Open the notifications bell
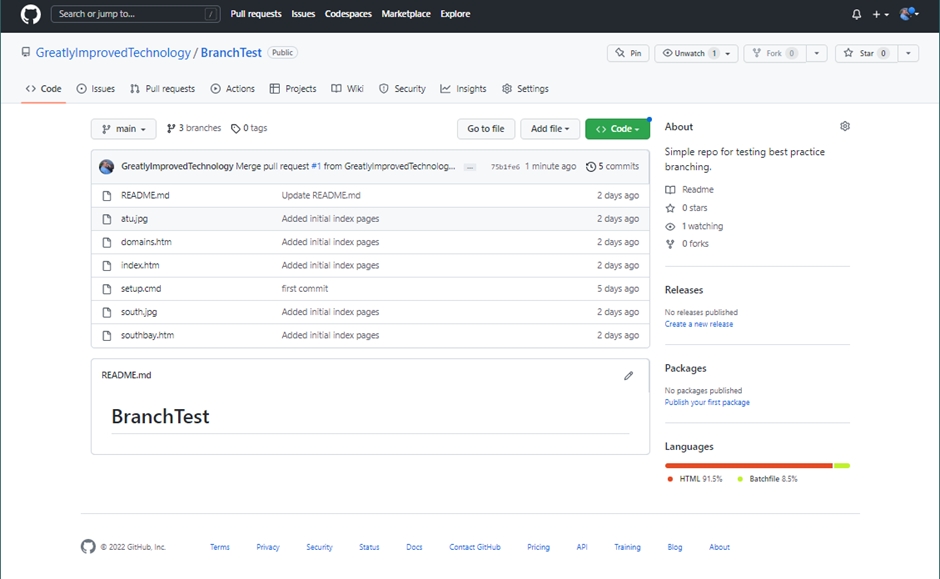 pyautogui.click(x=856, y=14)
